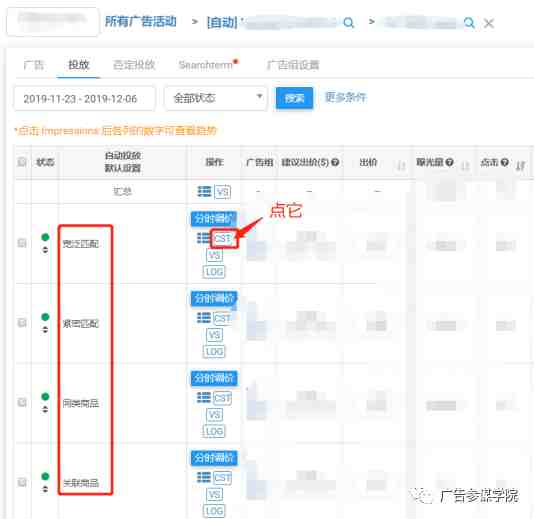The height and width of the screenshot is (519, 534).
Task: Open the VS comparison in the 汇总 row
Action: click(x=222, y=192)
